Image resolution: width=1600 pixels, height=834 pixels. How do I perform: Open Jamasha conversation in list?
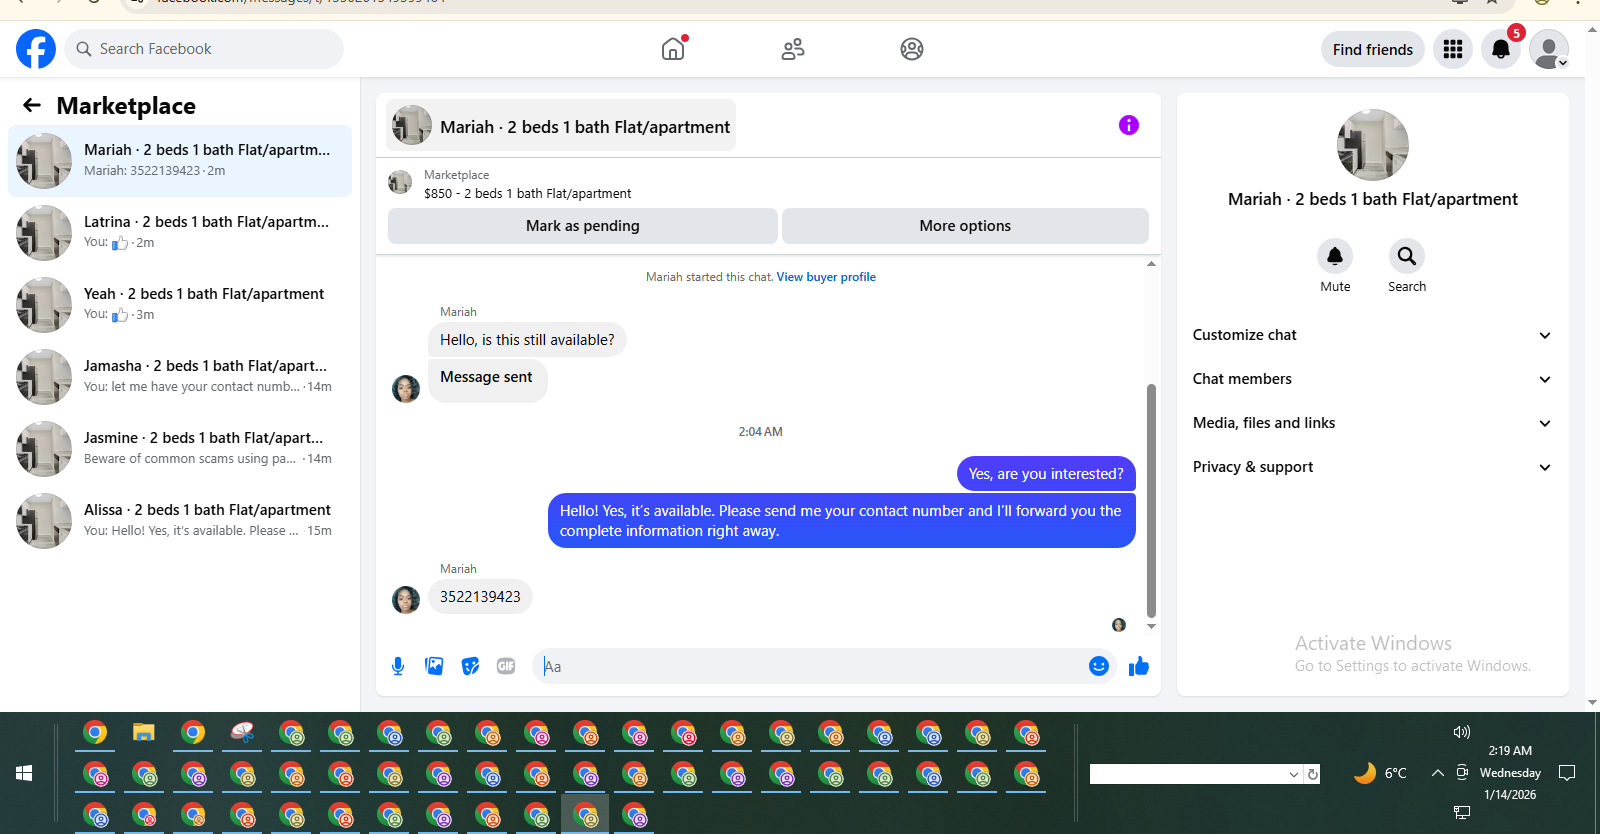[180, 377]
